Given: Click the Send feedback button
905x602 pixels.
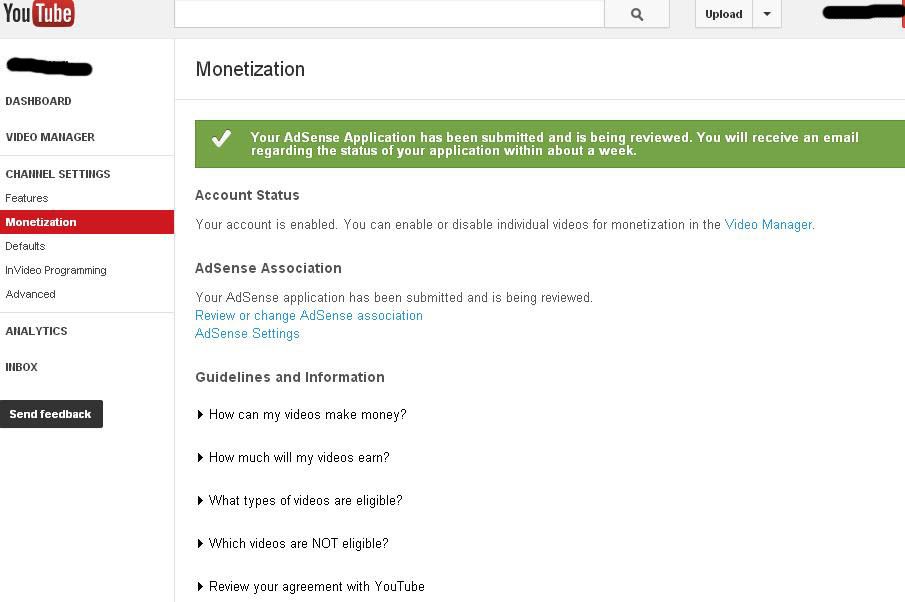Looking at the screenshot, I should pyautogui.click(x=51, y=414).
